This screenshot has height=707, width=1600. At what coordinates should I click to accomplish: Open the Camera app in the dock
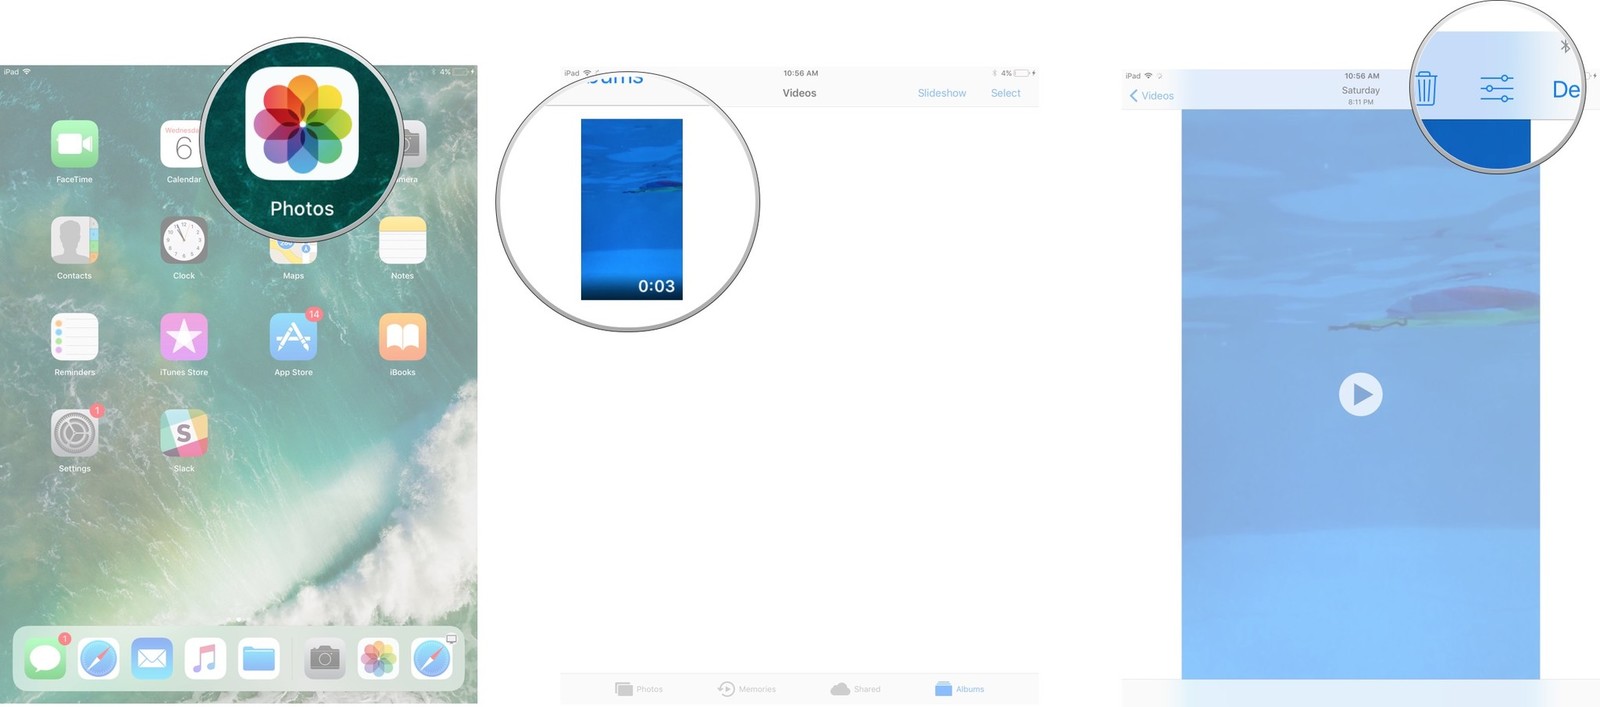pos(325,658)
